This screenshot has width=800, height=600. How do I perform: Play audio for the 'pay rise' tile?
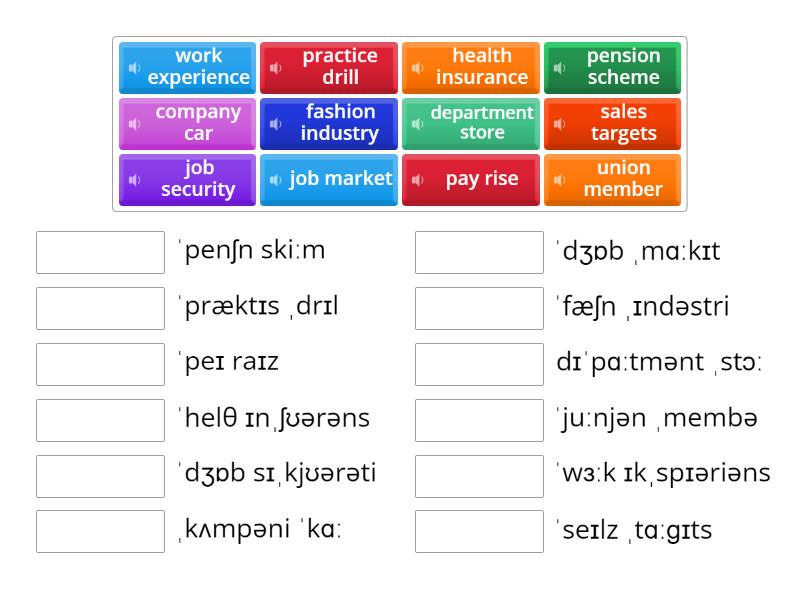click(418, 179)
